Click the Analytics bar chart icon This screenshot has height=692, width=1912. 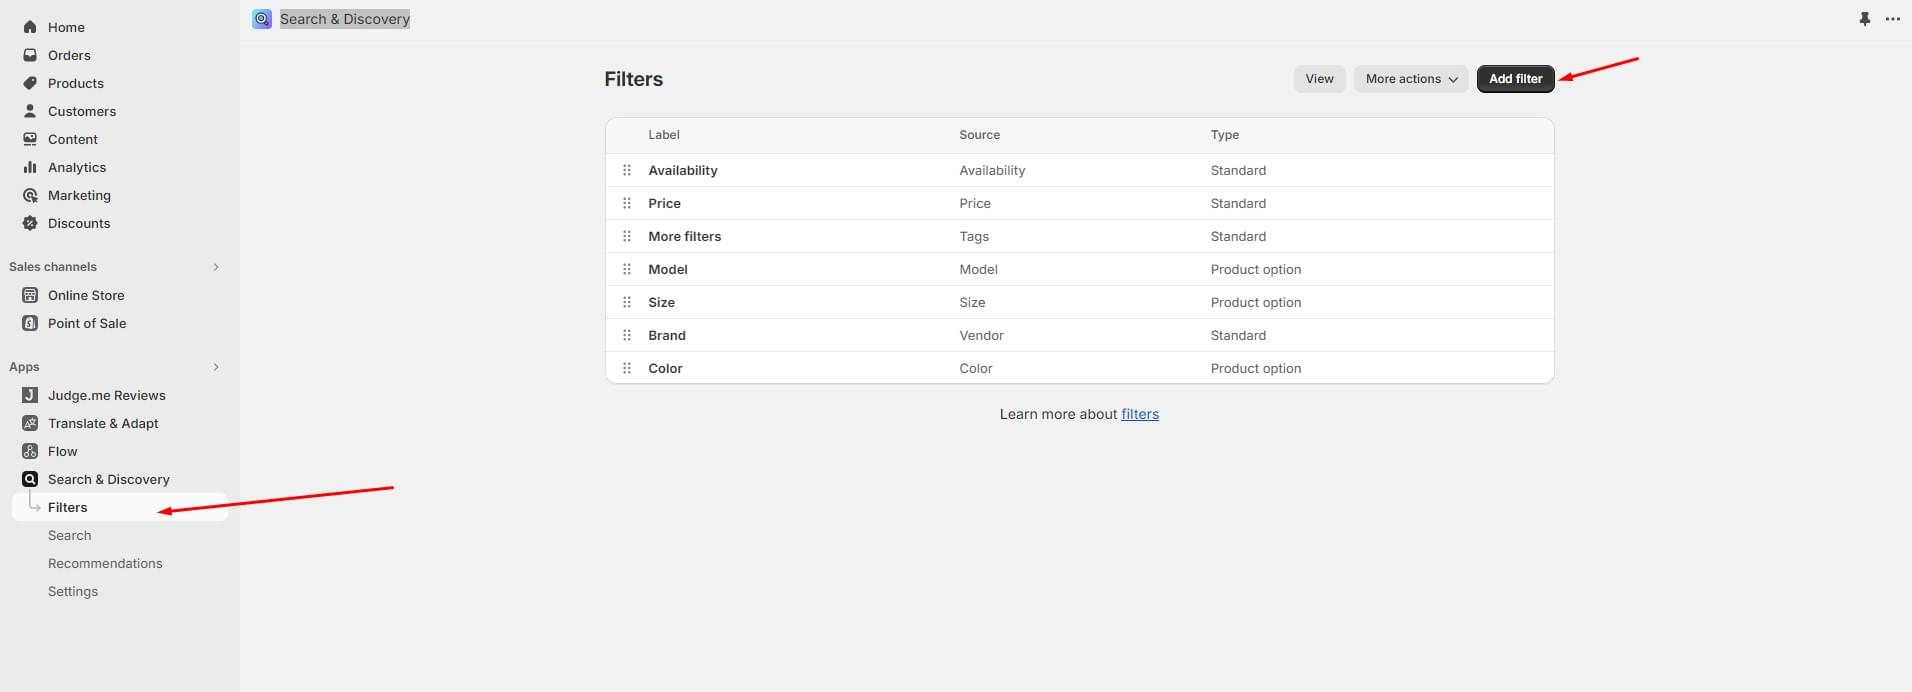point(30,167)
